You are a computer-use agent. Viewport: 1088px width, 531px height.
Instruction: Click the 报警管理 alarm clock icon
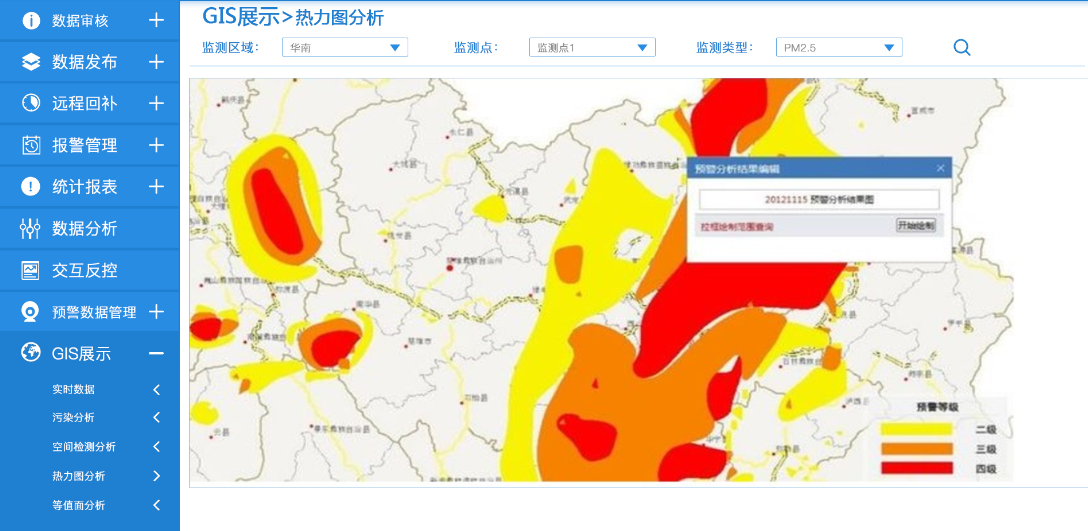[31, 145]
